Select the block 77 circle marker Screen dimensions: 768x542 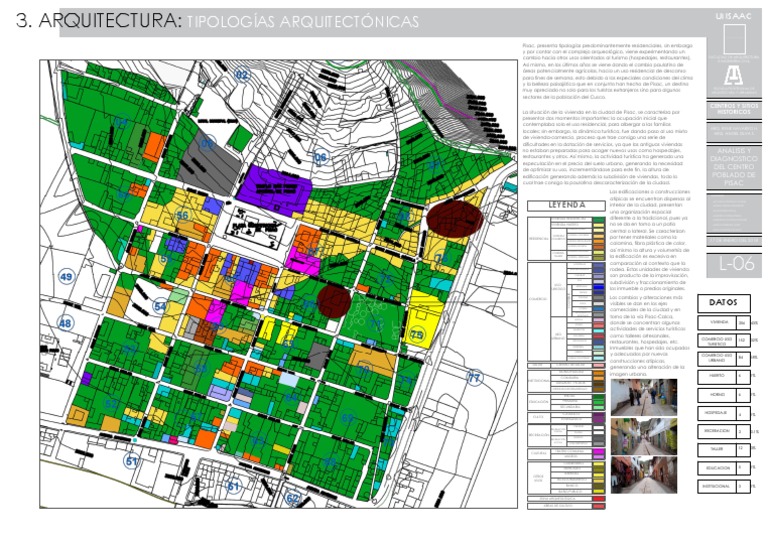tap(474, 378)
